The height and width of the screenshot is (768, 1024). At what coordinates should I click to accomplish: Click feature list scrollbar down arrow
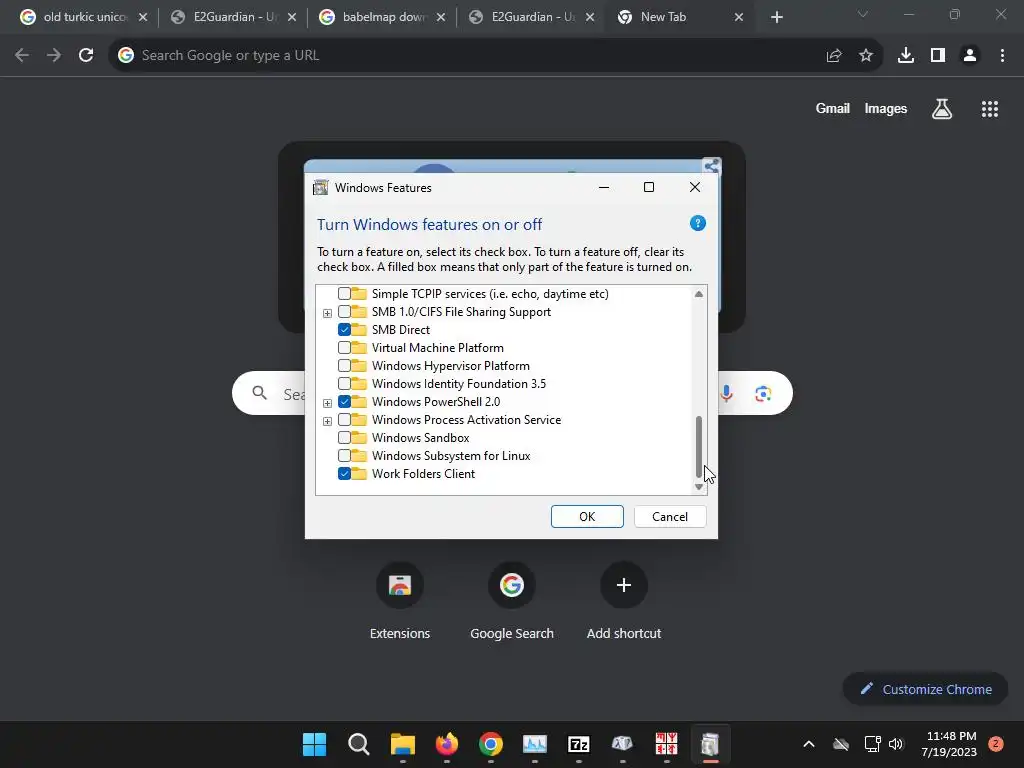coord(699,487)
